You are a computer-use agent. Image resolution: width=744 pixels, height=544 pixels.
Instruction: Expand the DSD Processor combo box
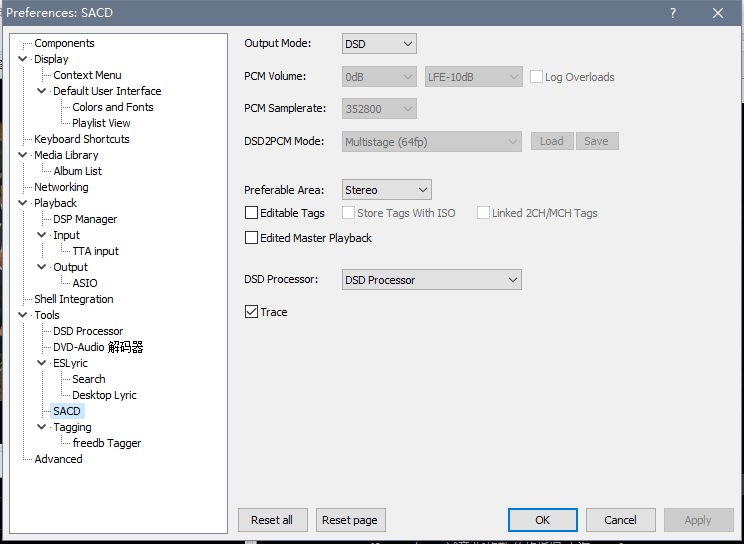431,280
